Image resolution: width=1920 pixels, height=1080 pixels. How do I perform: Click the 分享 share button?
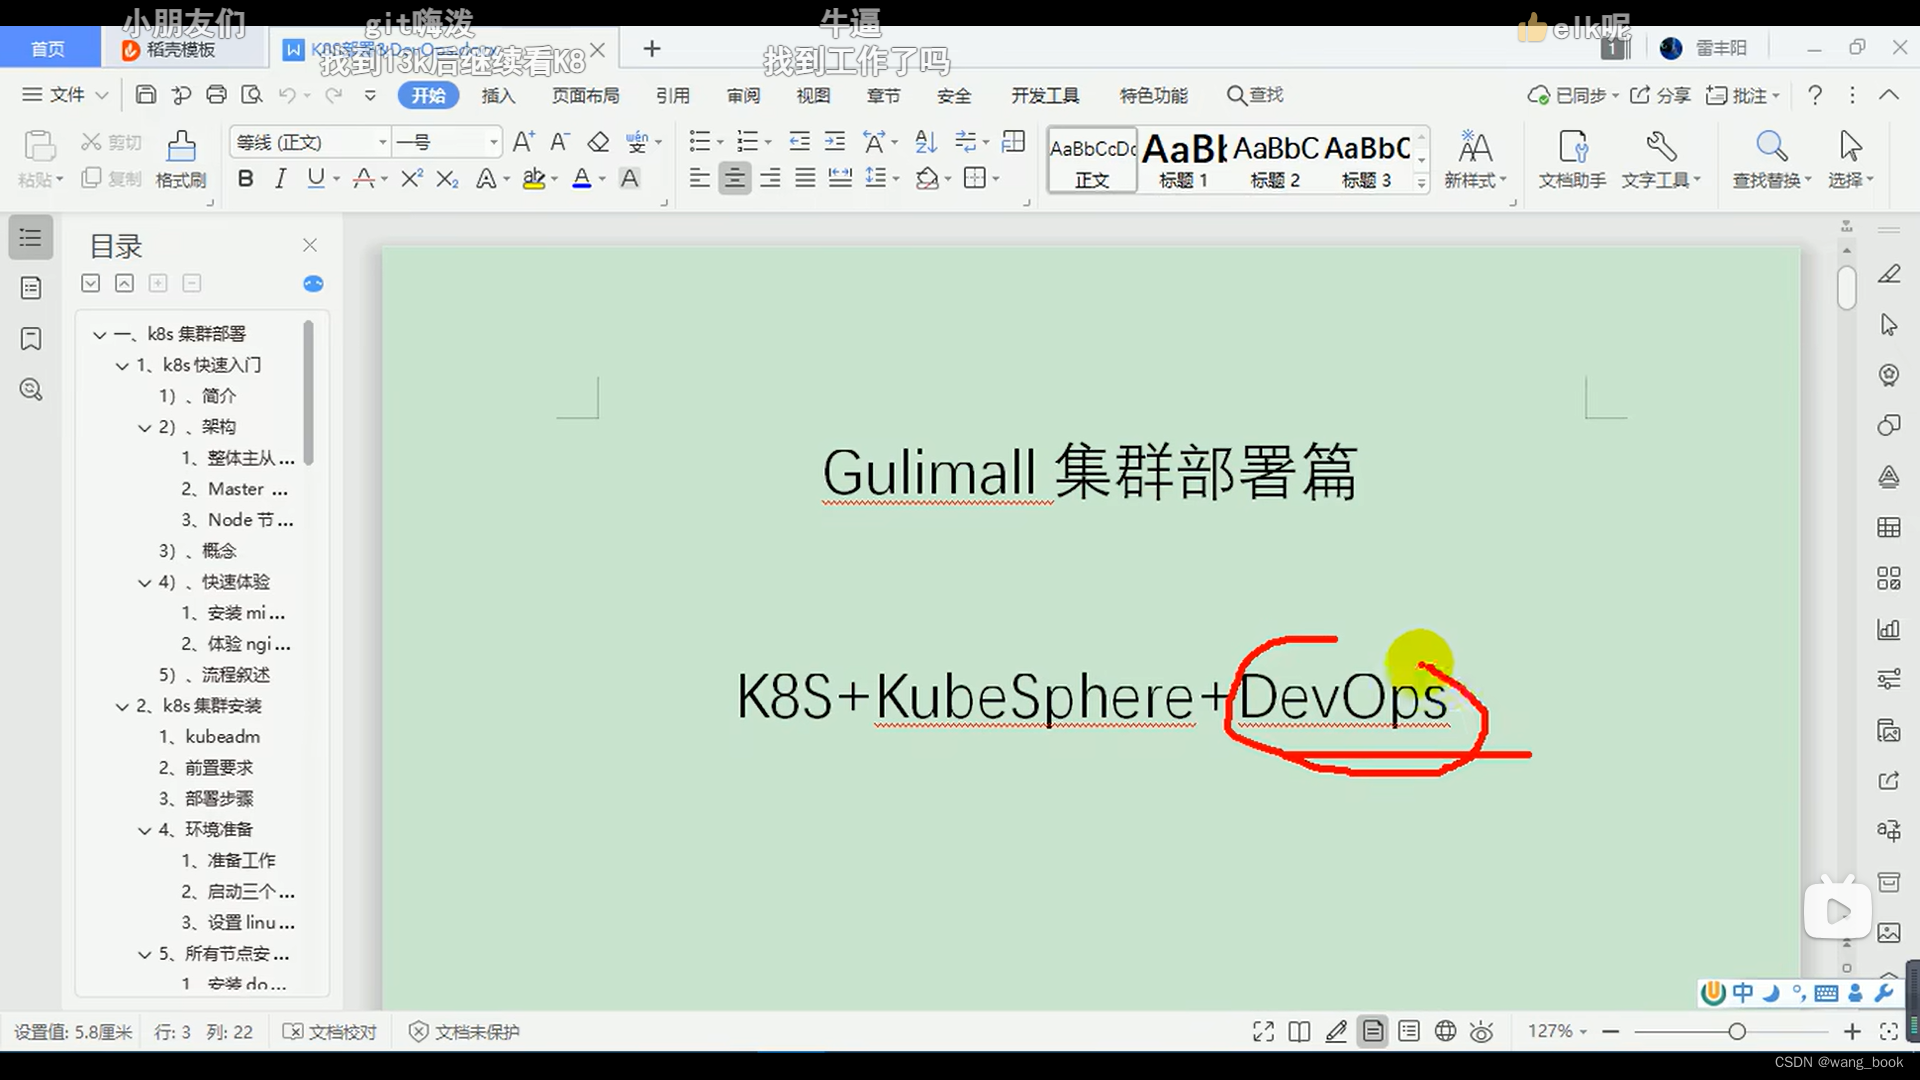[x=1660, y=95]
